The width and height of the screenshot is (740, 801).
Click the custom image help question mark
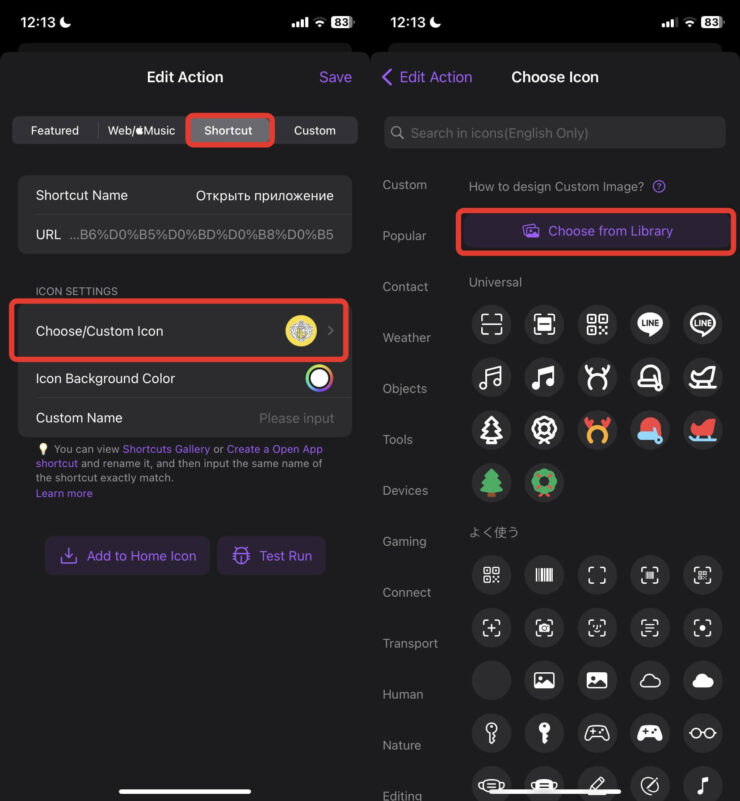659,187
